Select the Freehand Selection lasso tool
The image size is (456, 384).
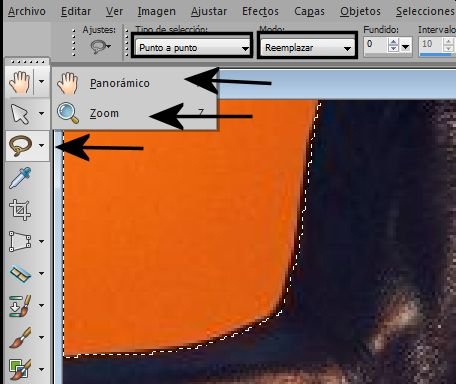click(x=20, y=145)
